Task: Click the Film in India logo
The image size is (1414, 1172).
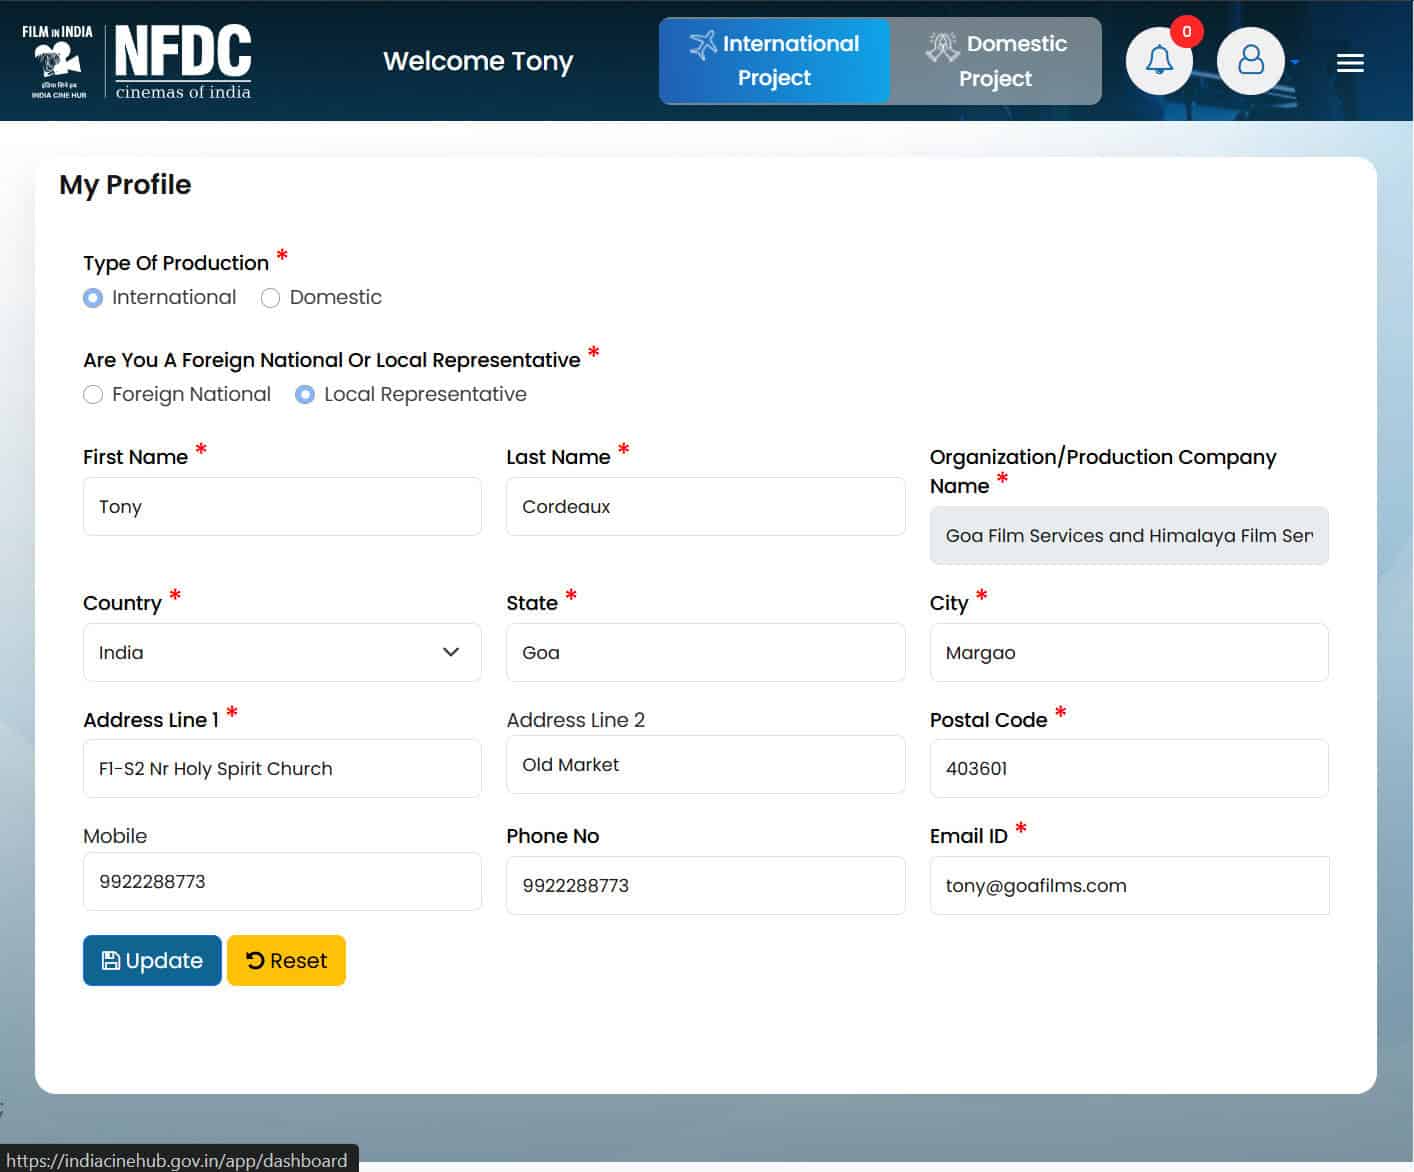Action: point(58,61)
